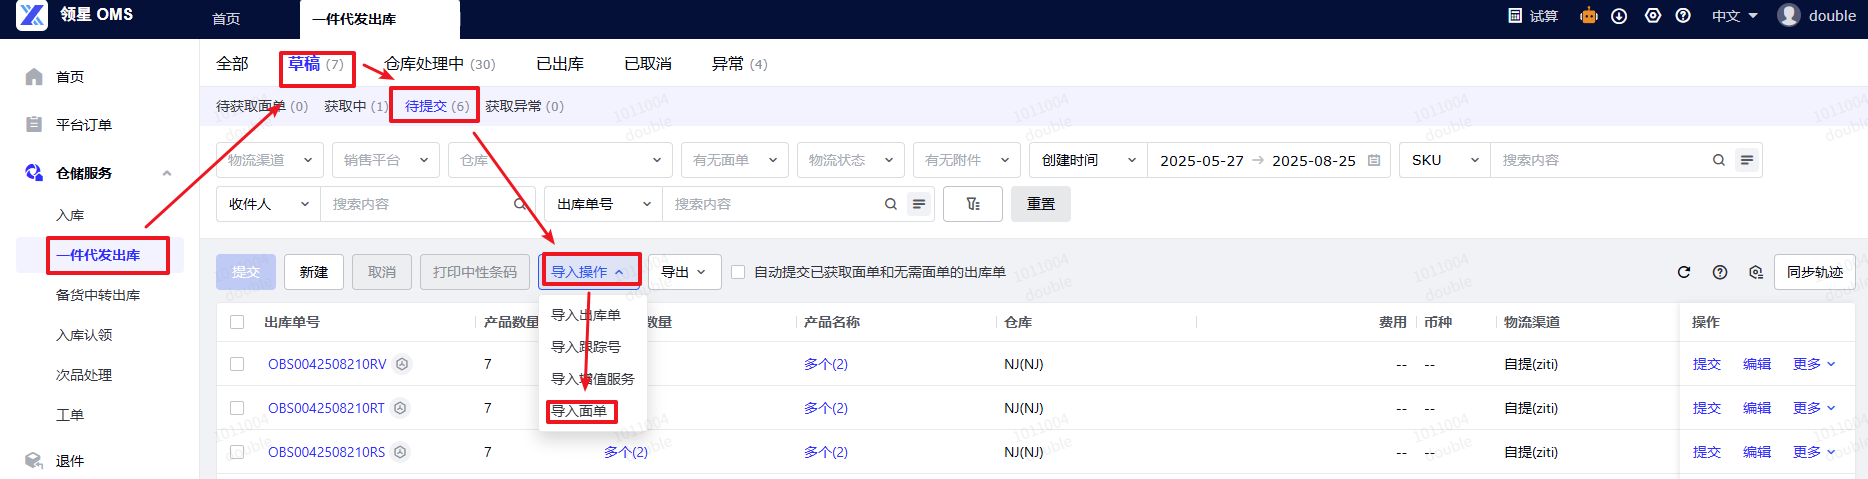Choose 导入面单 from the import menu
The width and height of the screenshot is (1868, 479).
[x=579, y=411]
